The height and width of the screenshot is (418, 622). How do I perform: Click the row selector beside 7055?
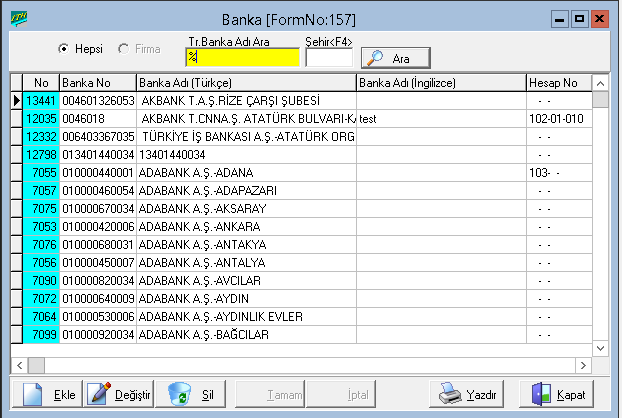coord(16,173)
